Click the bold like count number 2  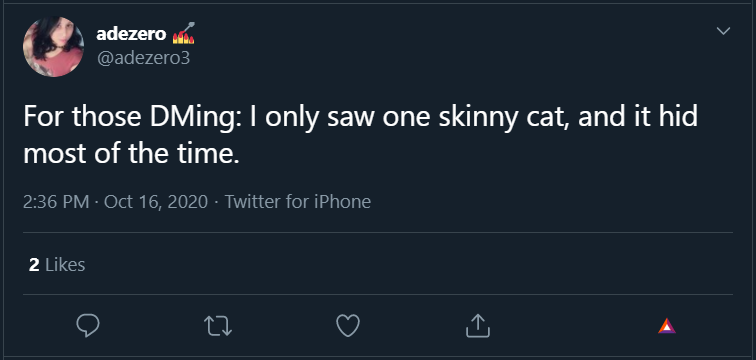(34, 265)
